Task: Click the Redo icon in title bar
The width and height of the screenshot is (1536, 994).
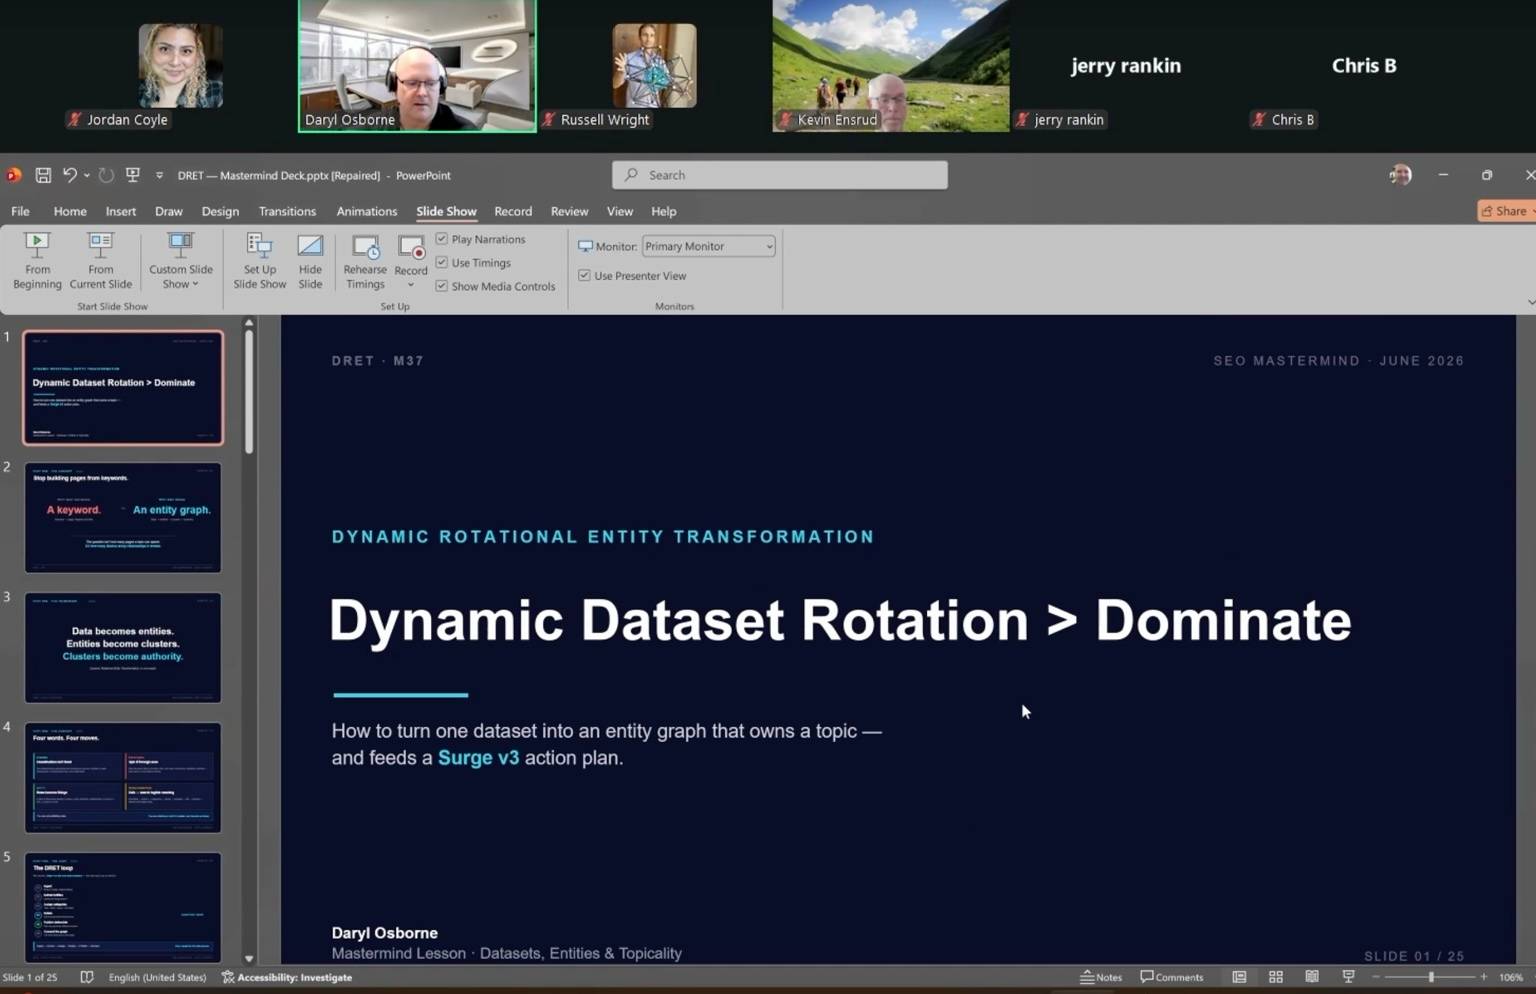Action: (x=106, y=175)
